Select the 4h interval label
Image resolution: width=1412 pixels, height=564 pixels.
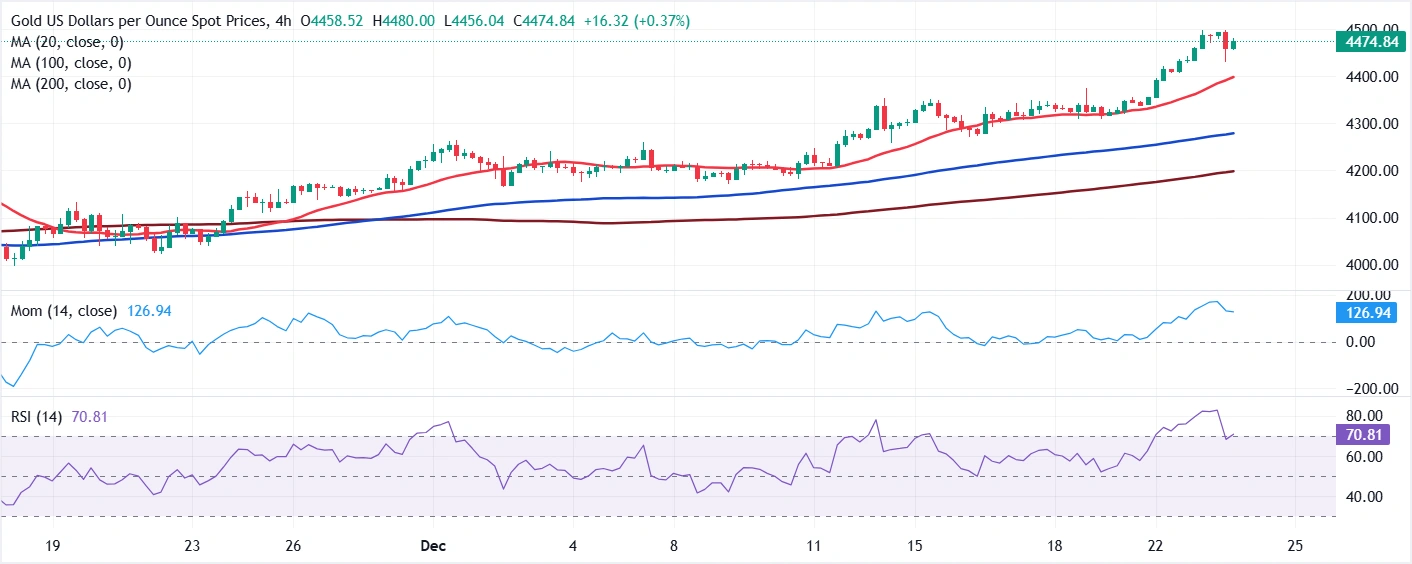[x=281, y=21]
